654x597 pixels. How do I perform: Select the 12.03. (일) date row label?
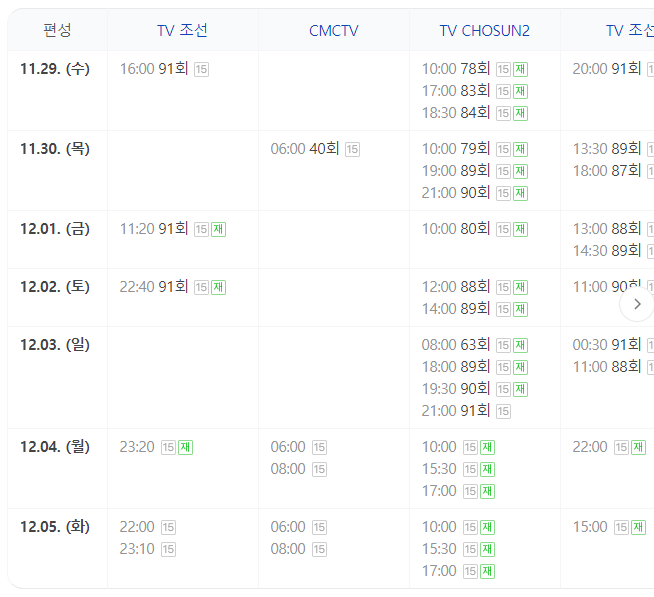click(55, 345)
